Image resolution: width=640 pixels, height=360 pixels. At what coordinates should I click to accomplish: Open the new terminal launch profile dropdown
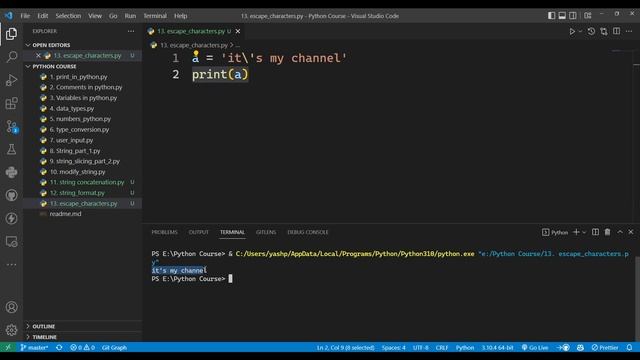click(x=584, y=232)
